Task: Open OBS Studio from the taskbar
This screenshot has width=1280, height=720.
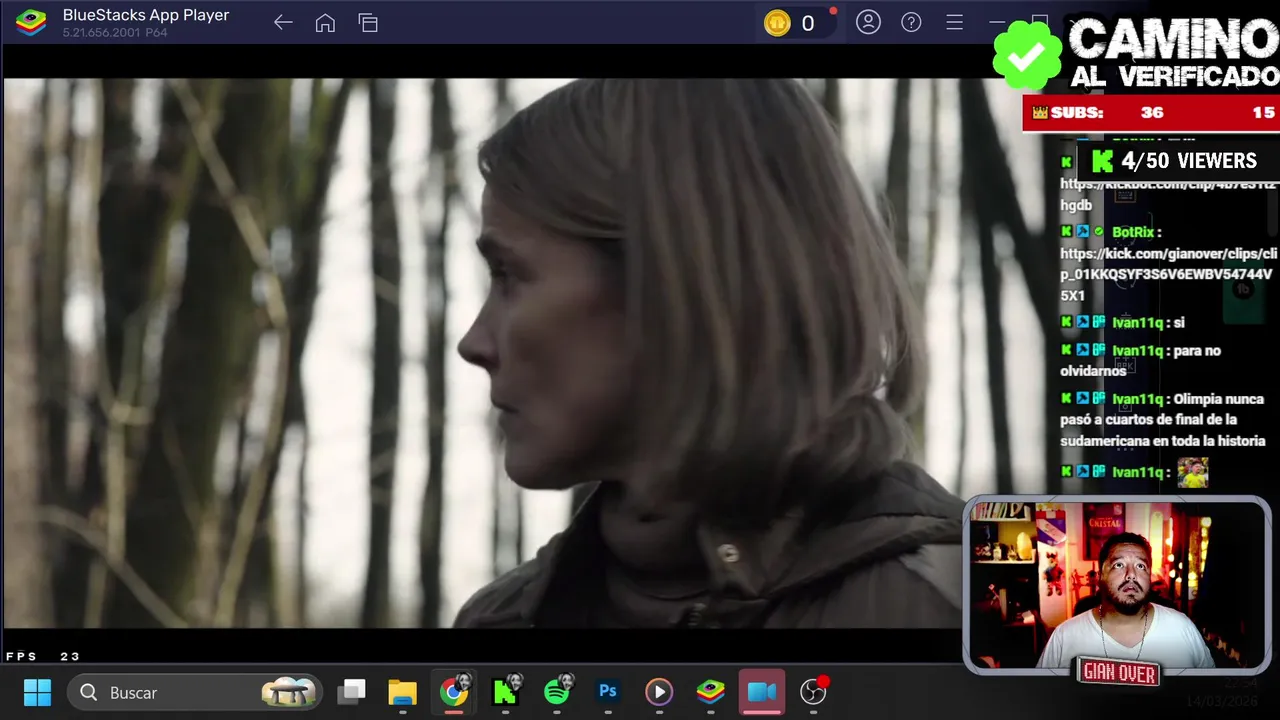Action: tap(814, 692)
